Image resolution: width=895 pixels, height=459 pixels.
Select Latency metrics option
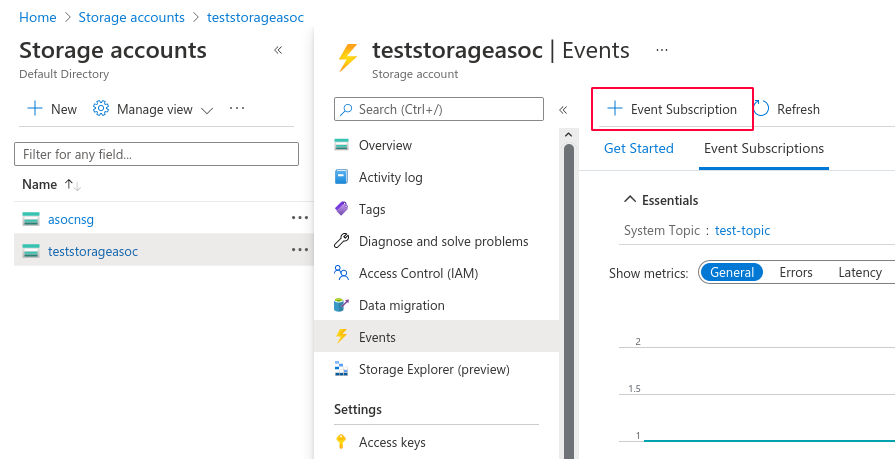[x=860, y=272]
